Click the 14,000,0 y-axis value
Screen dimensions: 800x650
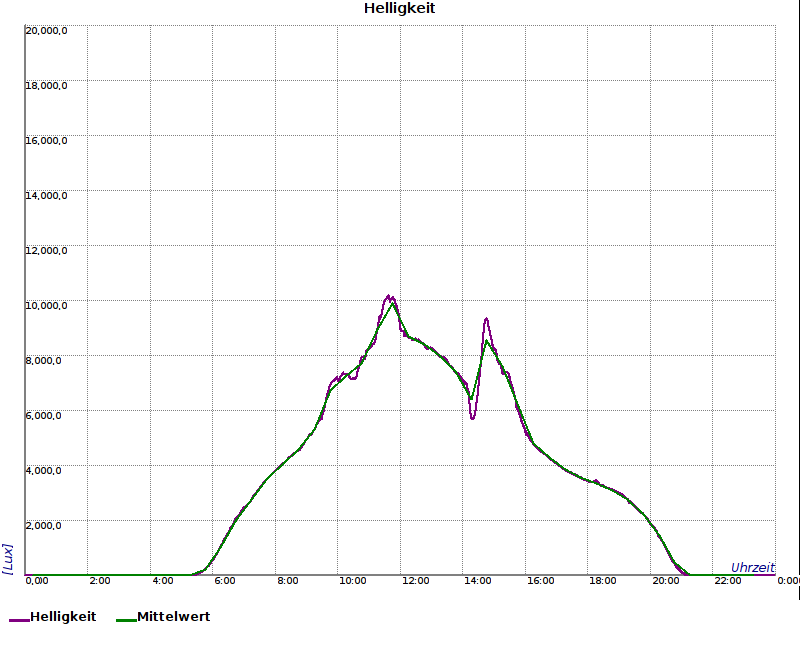46,196
